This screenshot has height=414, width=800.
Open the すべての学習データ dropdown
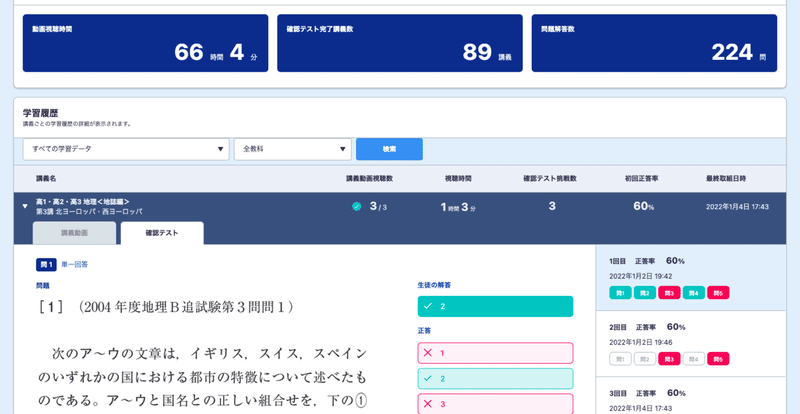tap(126, 149)
